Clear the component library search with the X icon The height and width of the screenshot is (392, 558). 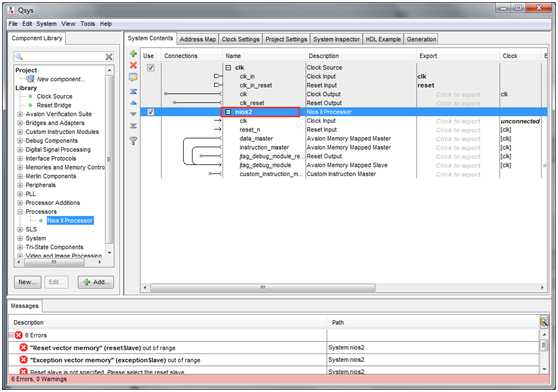tap(109, 57)
